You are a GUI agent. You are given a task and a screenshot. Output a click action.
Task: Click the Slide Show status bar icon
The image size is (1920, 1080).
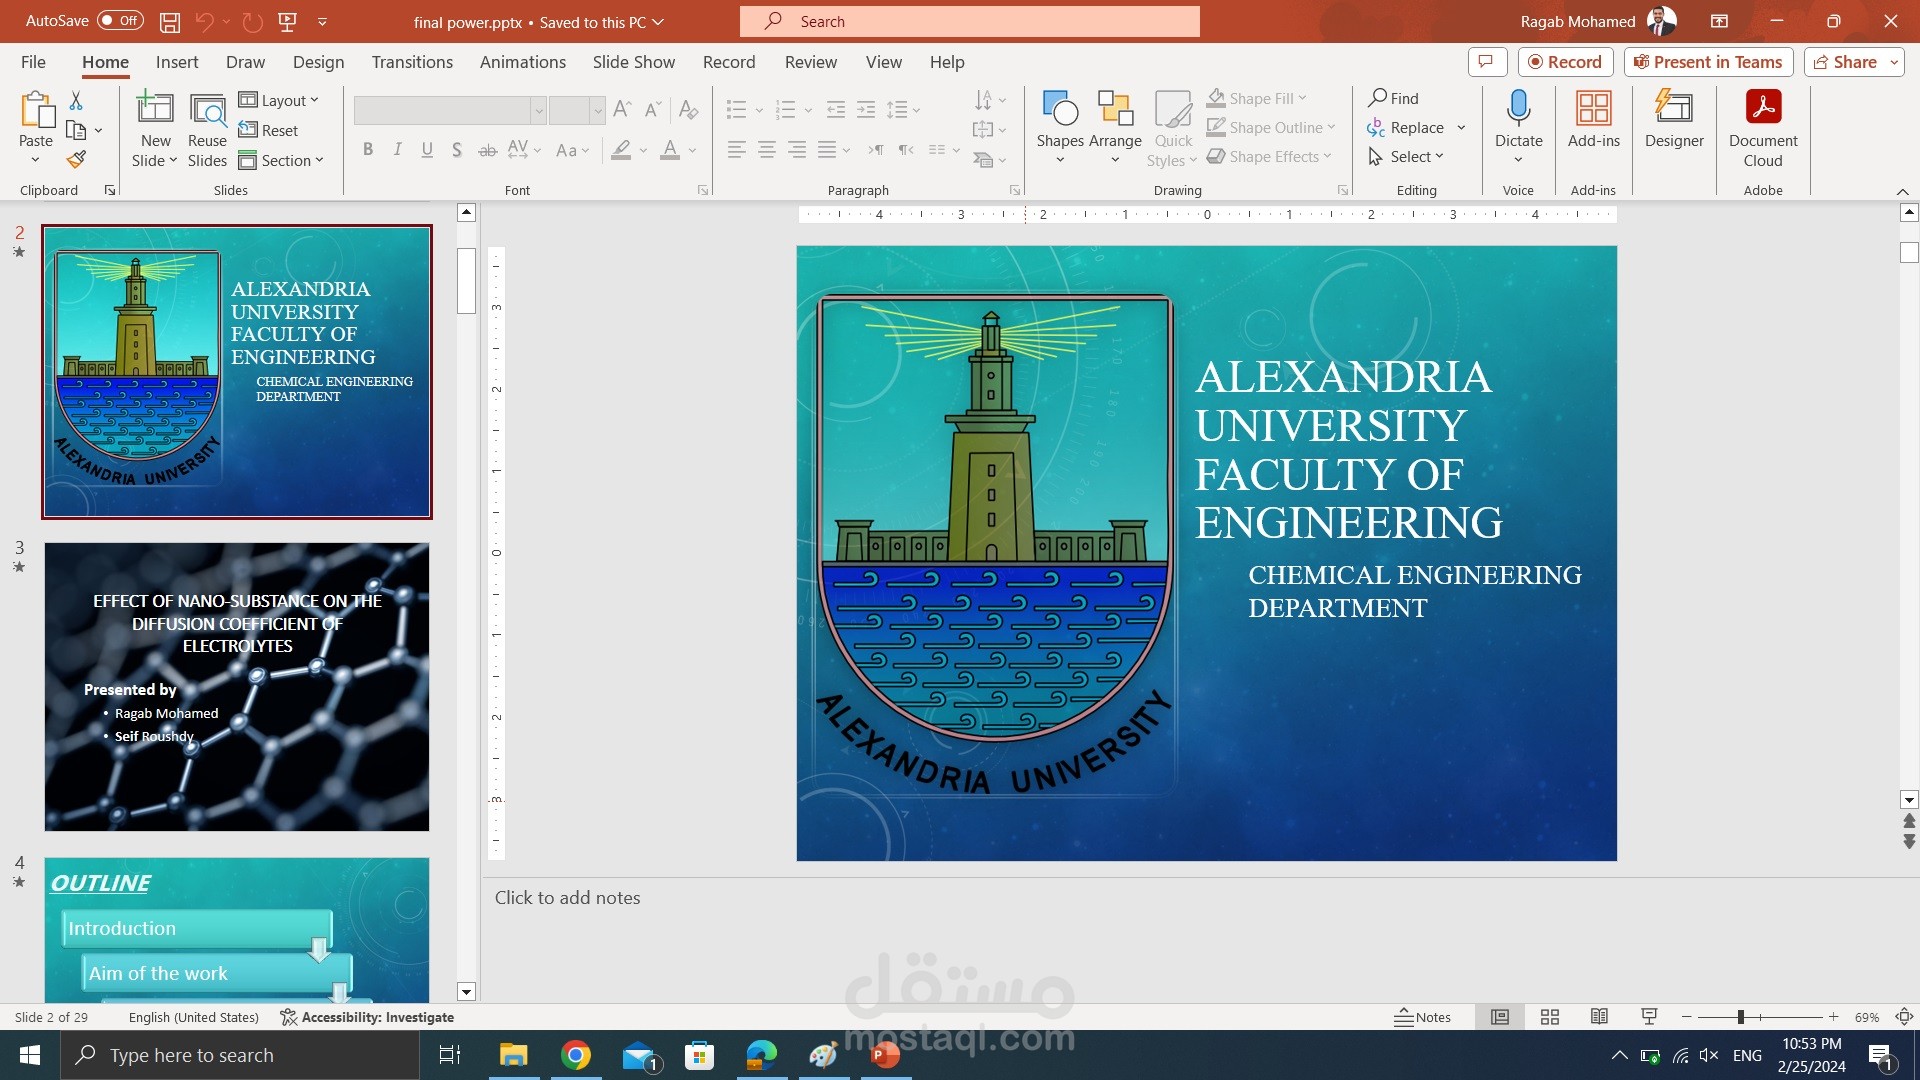pyautogui.click(x=1649, y=1017)
